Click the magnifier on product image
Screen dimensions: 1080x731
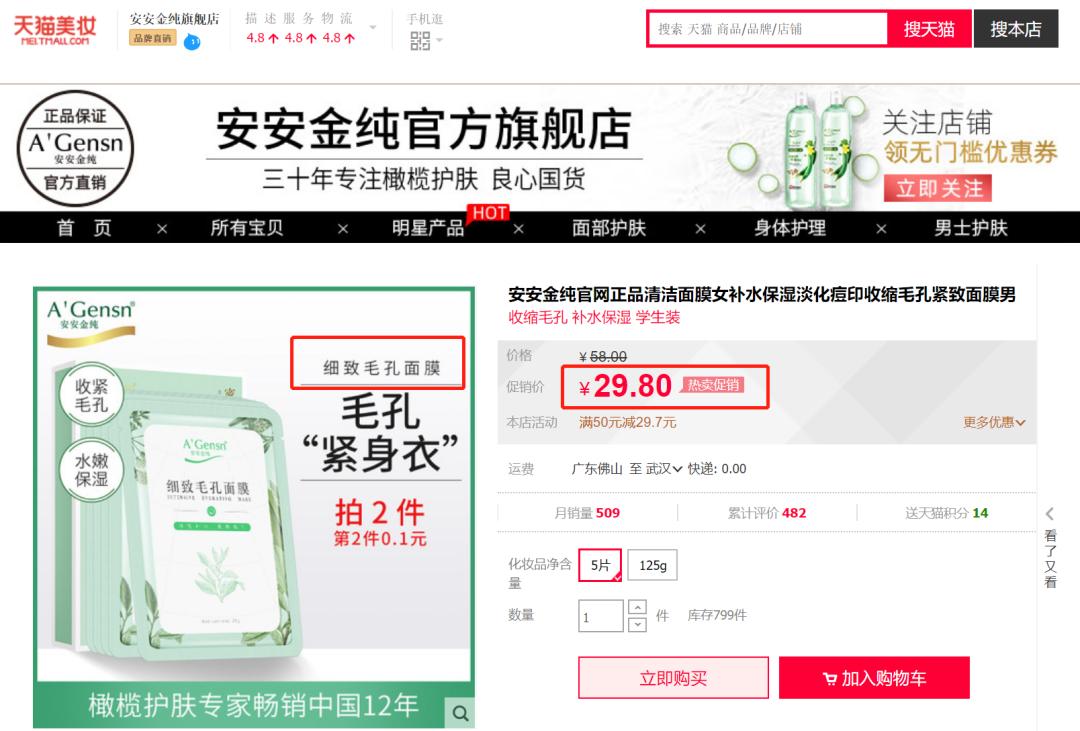(460, 712)
